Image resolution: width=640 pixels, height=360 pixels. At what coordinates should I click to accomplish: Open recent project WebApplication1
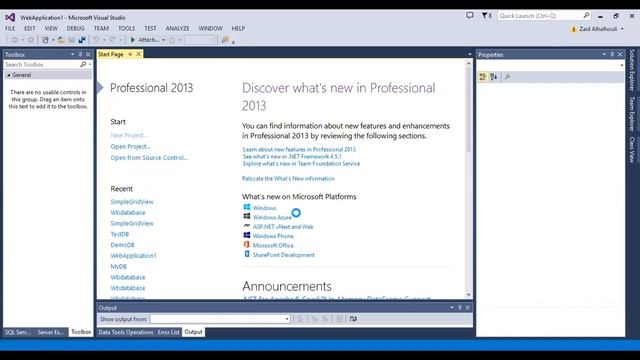pyautogui.click(x=133, y=256)
